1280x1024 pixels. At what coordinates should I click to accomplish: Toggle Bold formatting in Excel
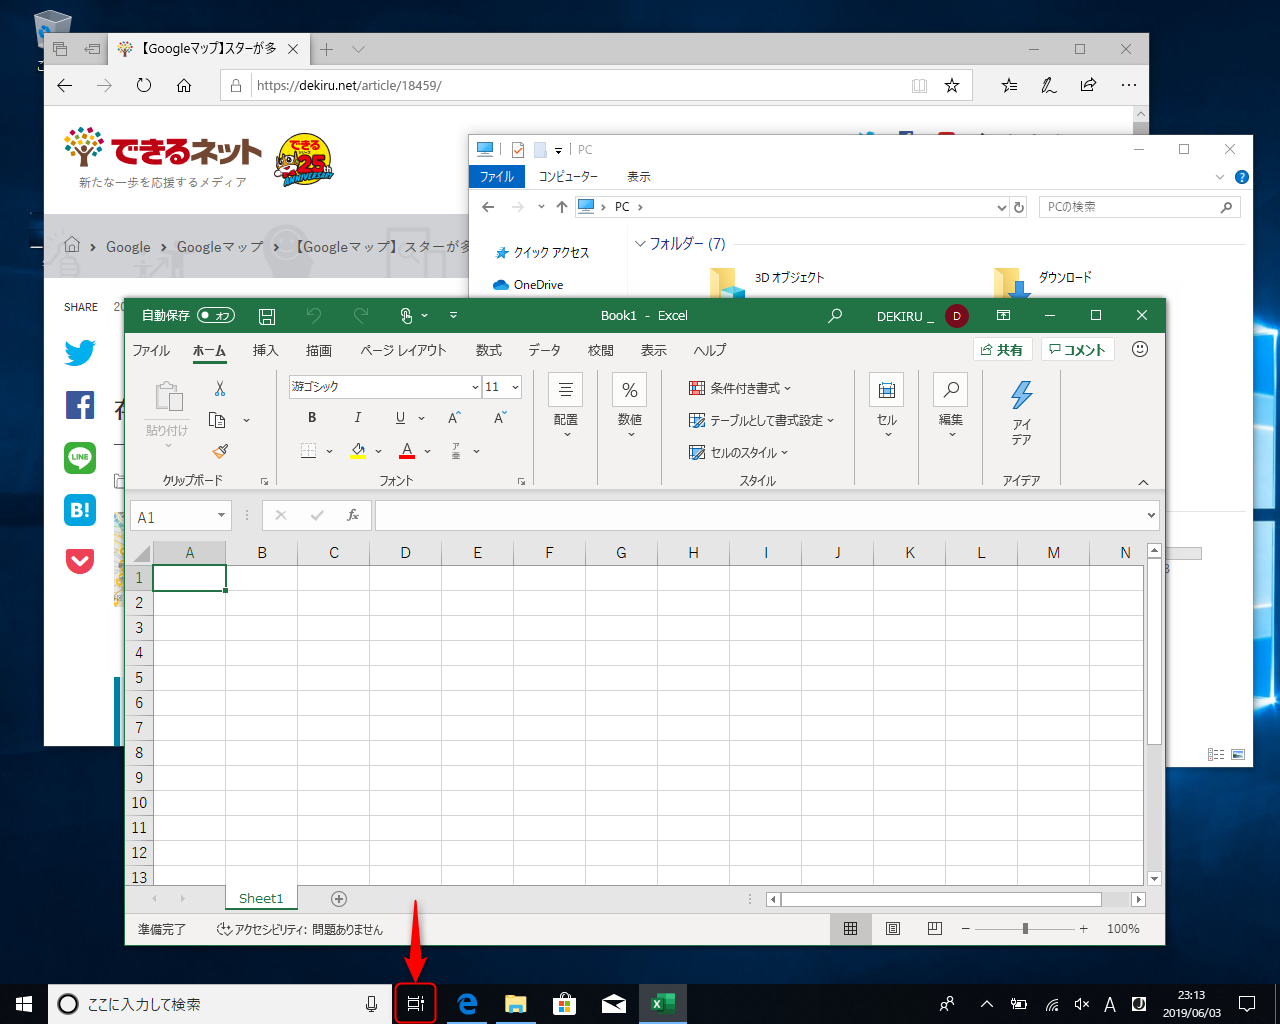(x=312, y=418)
